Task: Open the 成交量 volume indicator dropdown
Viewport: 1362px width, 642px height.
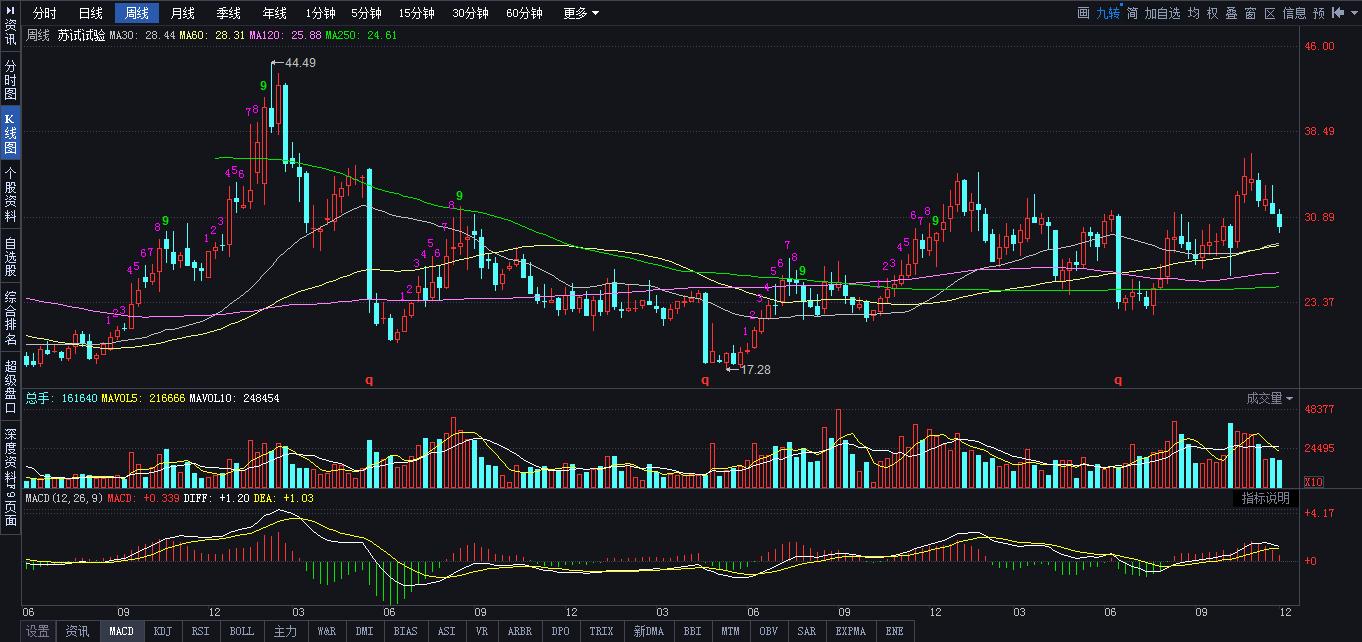Action: pyautogui.click(x=1268, y=399)
